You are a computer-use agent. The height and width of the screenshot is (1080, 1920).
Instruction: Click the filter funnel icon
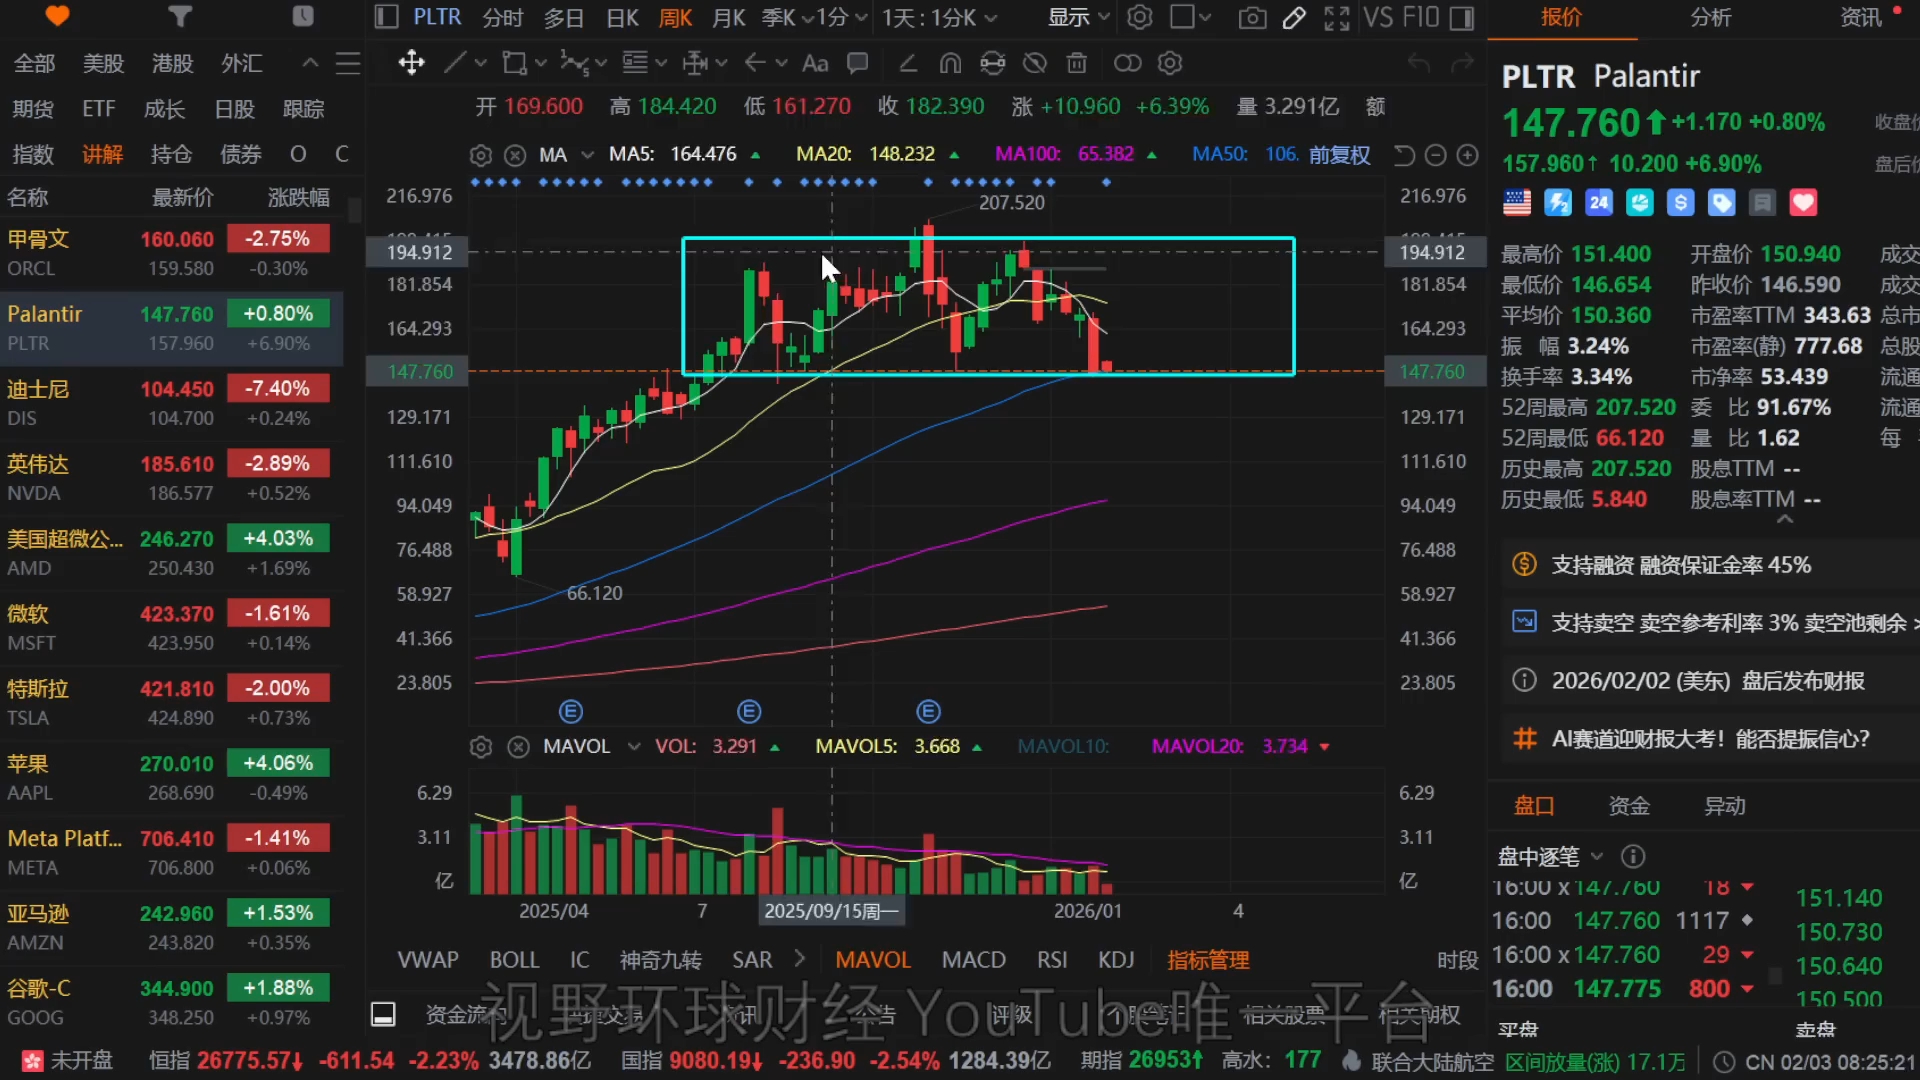click(179, 16)
